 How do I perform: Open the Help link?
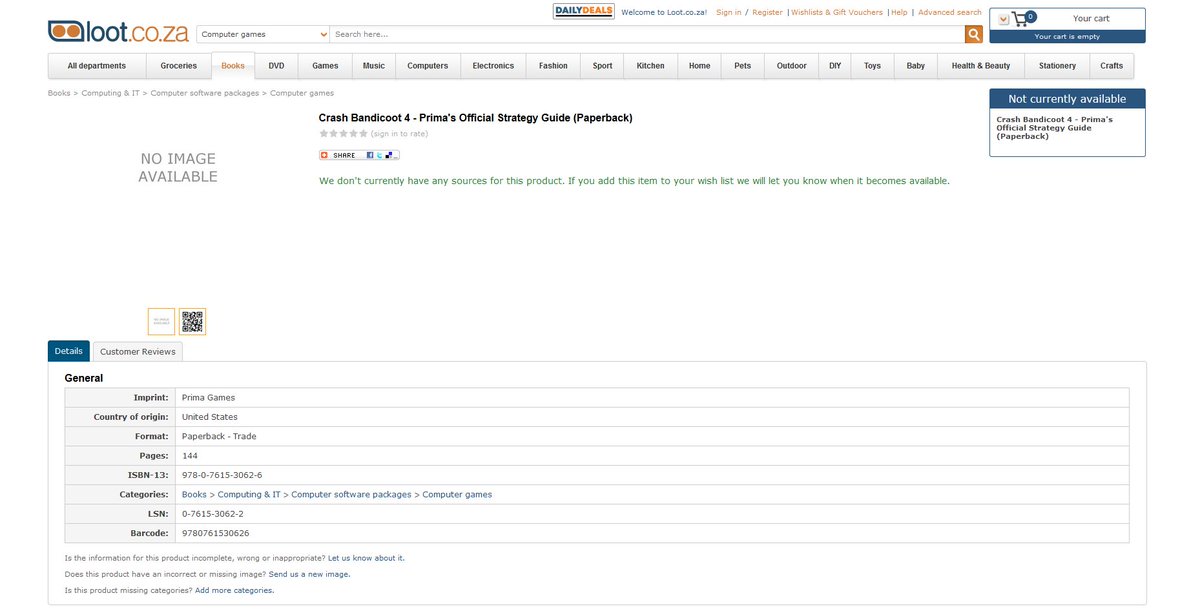[x=899, y=13]
